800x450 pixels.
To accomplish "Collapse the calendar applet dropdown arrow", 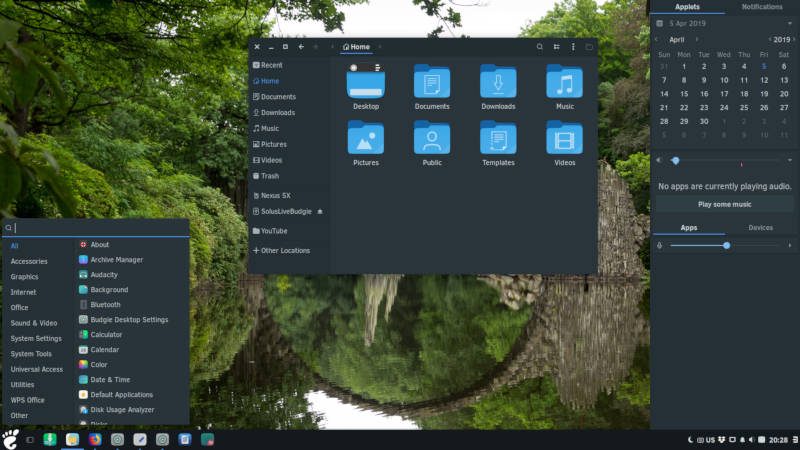I will coord(790,23).
